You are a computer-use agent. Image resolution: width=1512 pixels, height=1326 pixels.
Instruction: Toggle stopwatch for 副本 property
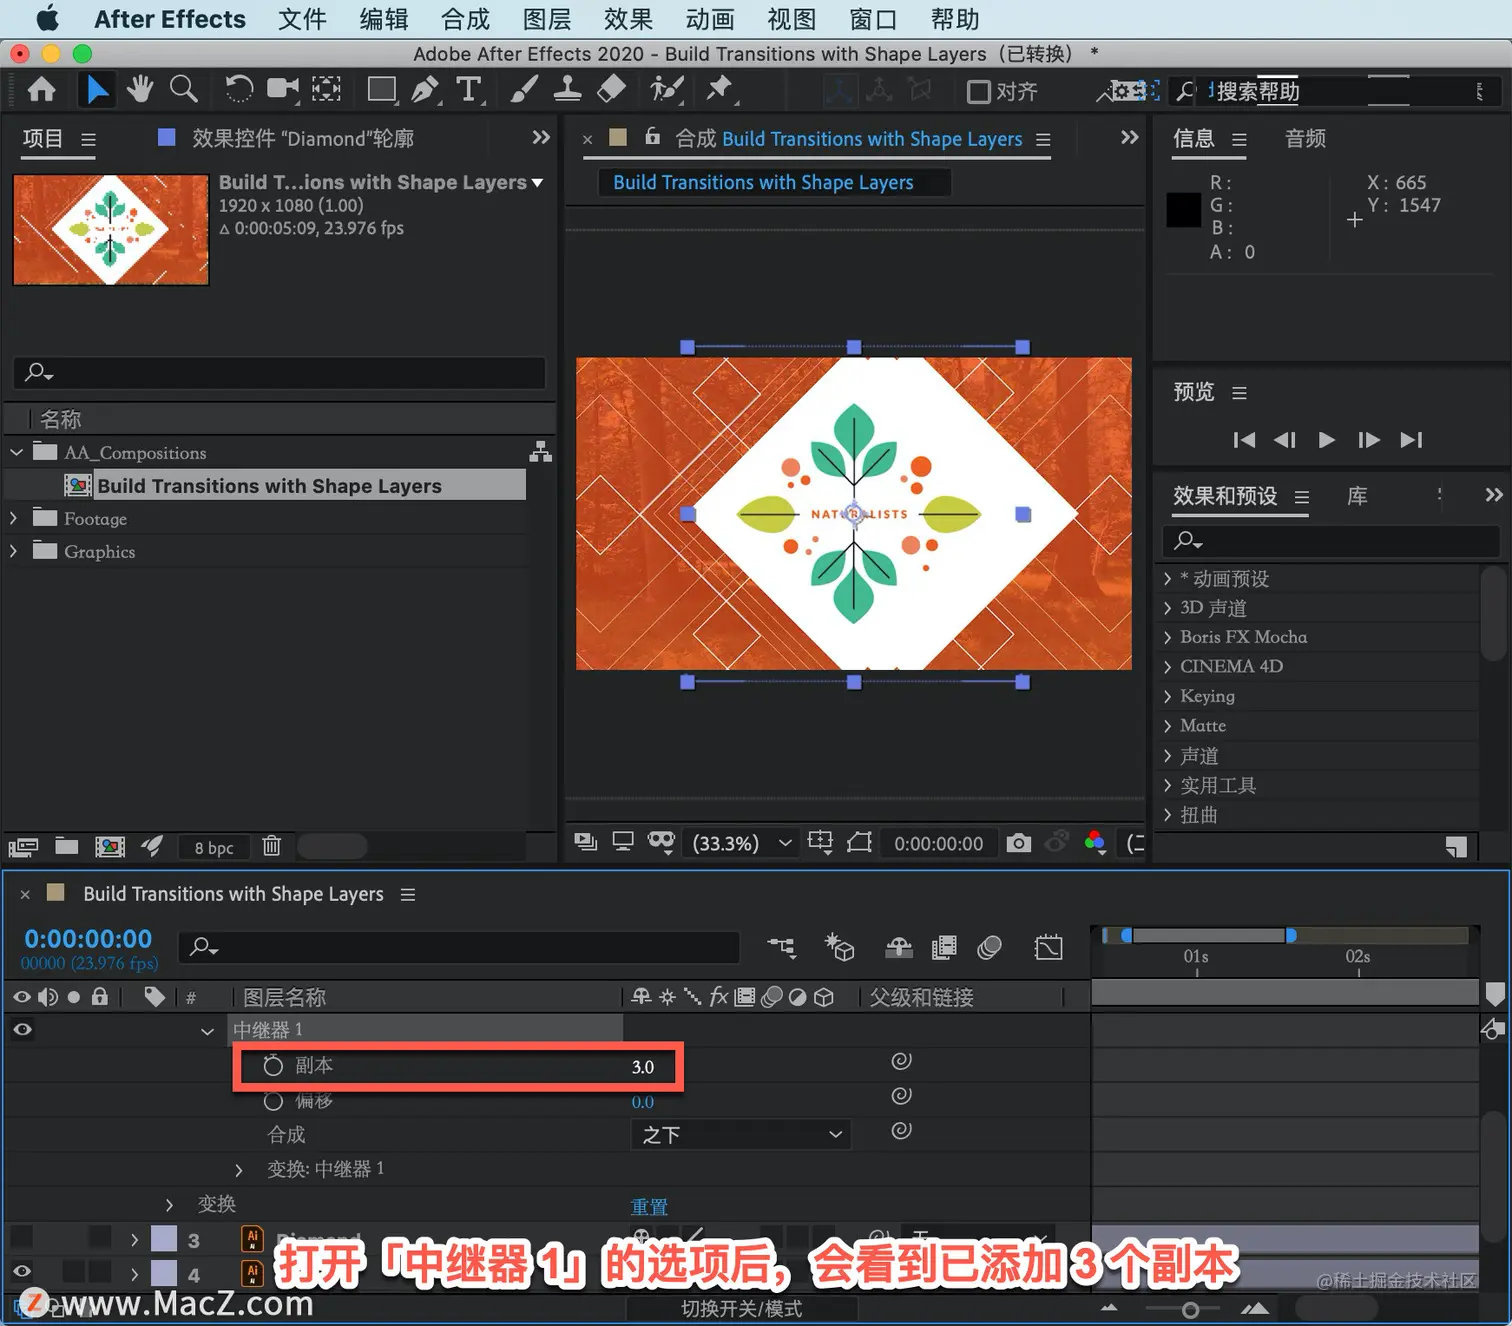tap(273, 1066)
